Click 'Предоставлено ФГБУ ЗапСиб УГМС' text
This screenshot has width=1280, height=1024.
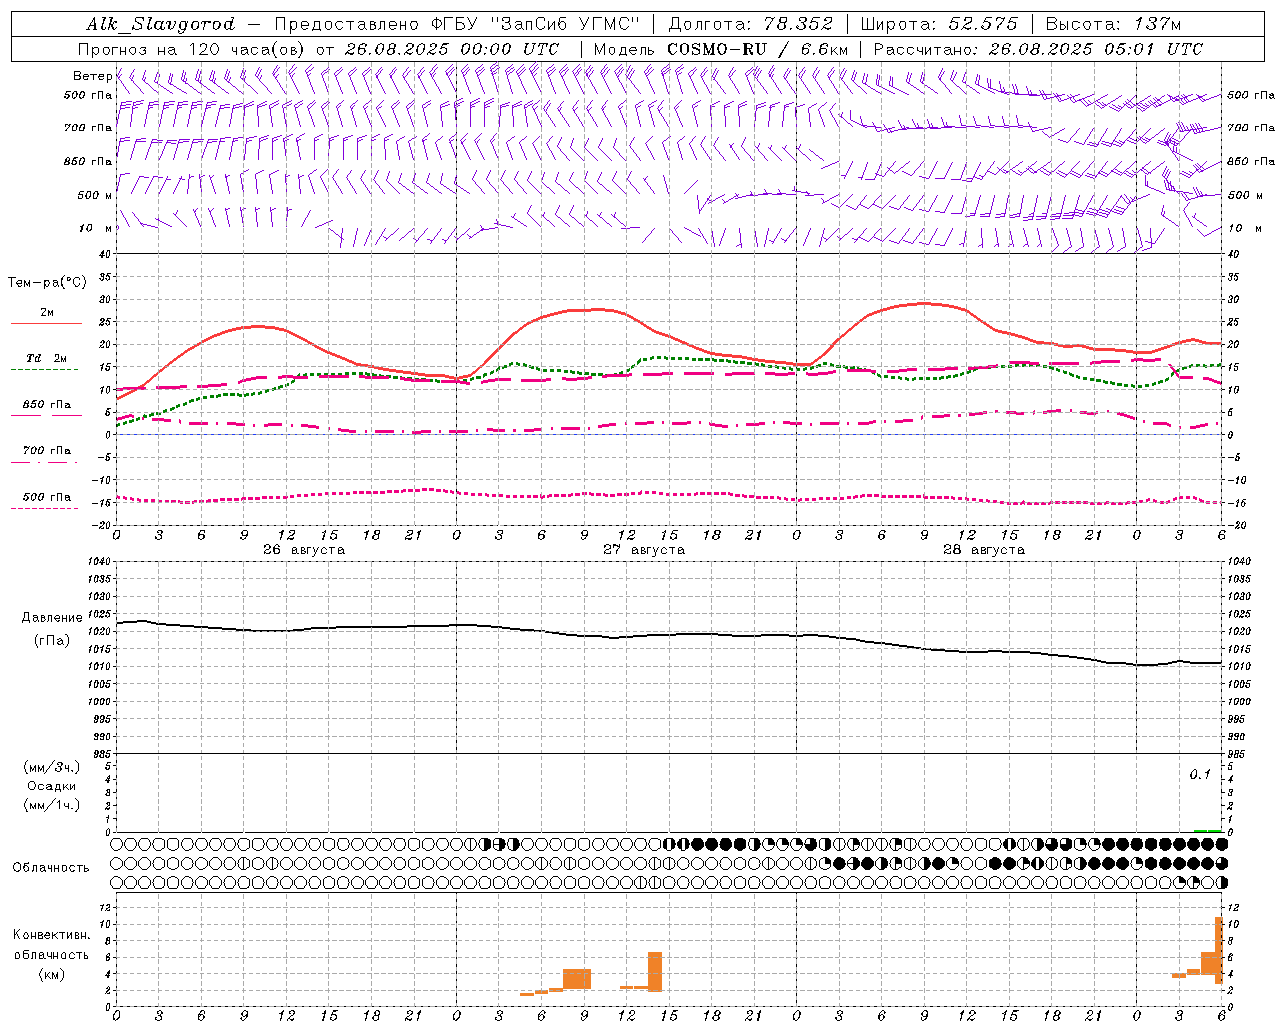coord(456,24)
